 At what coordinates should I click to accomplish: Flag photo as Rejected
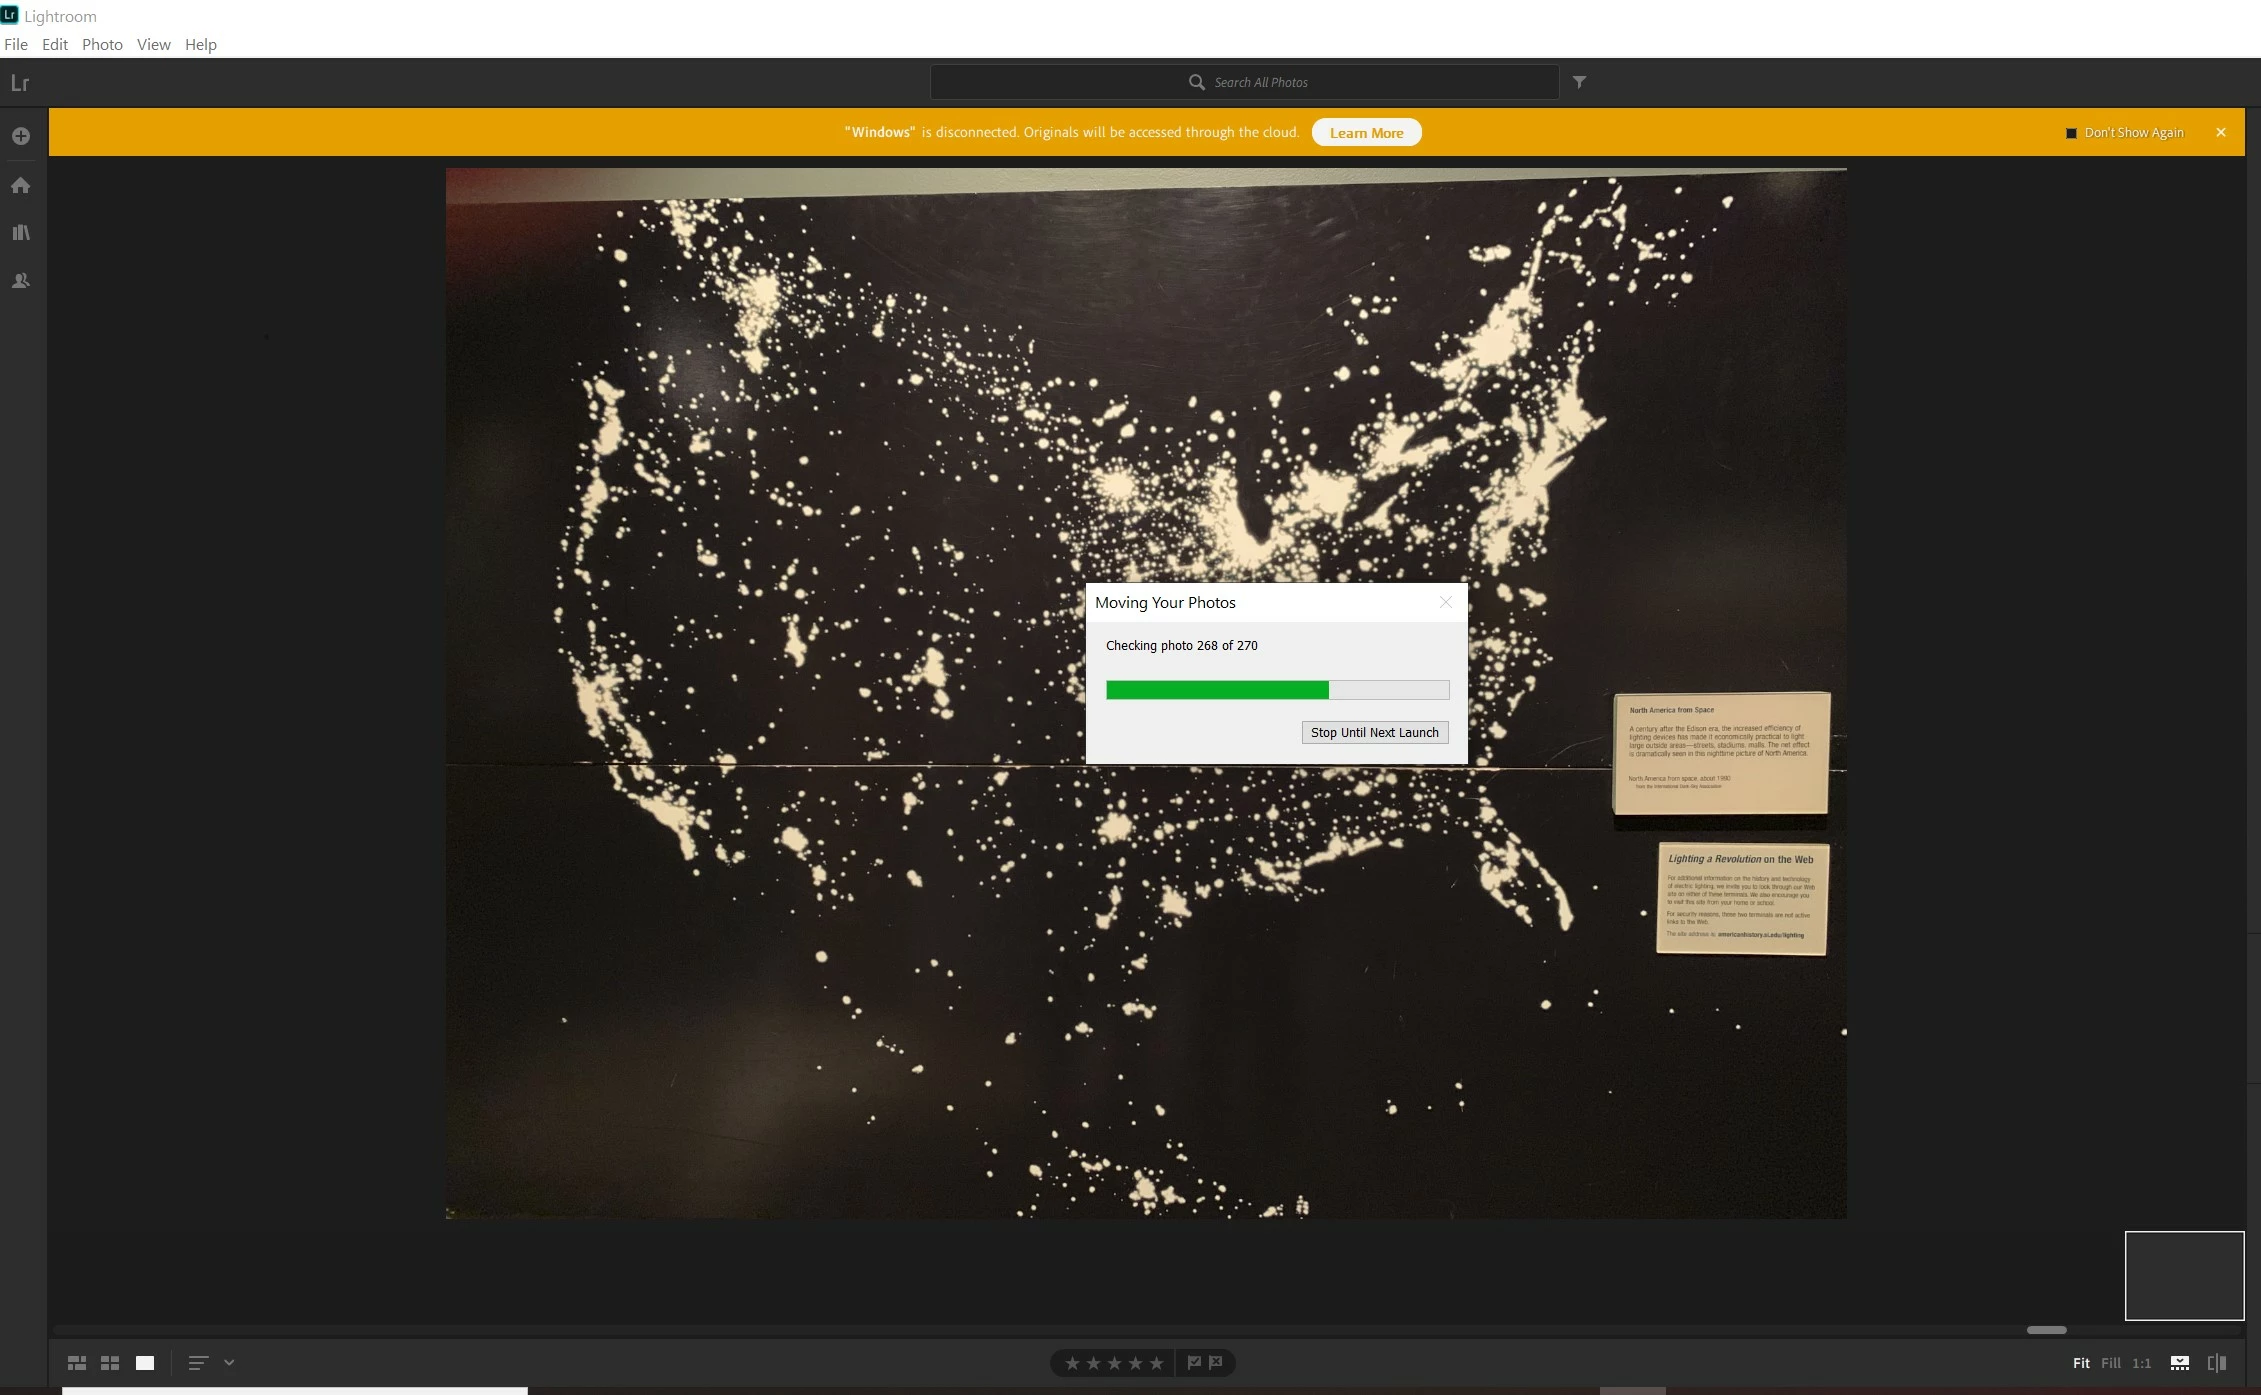1216,1362
